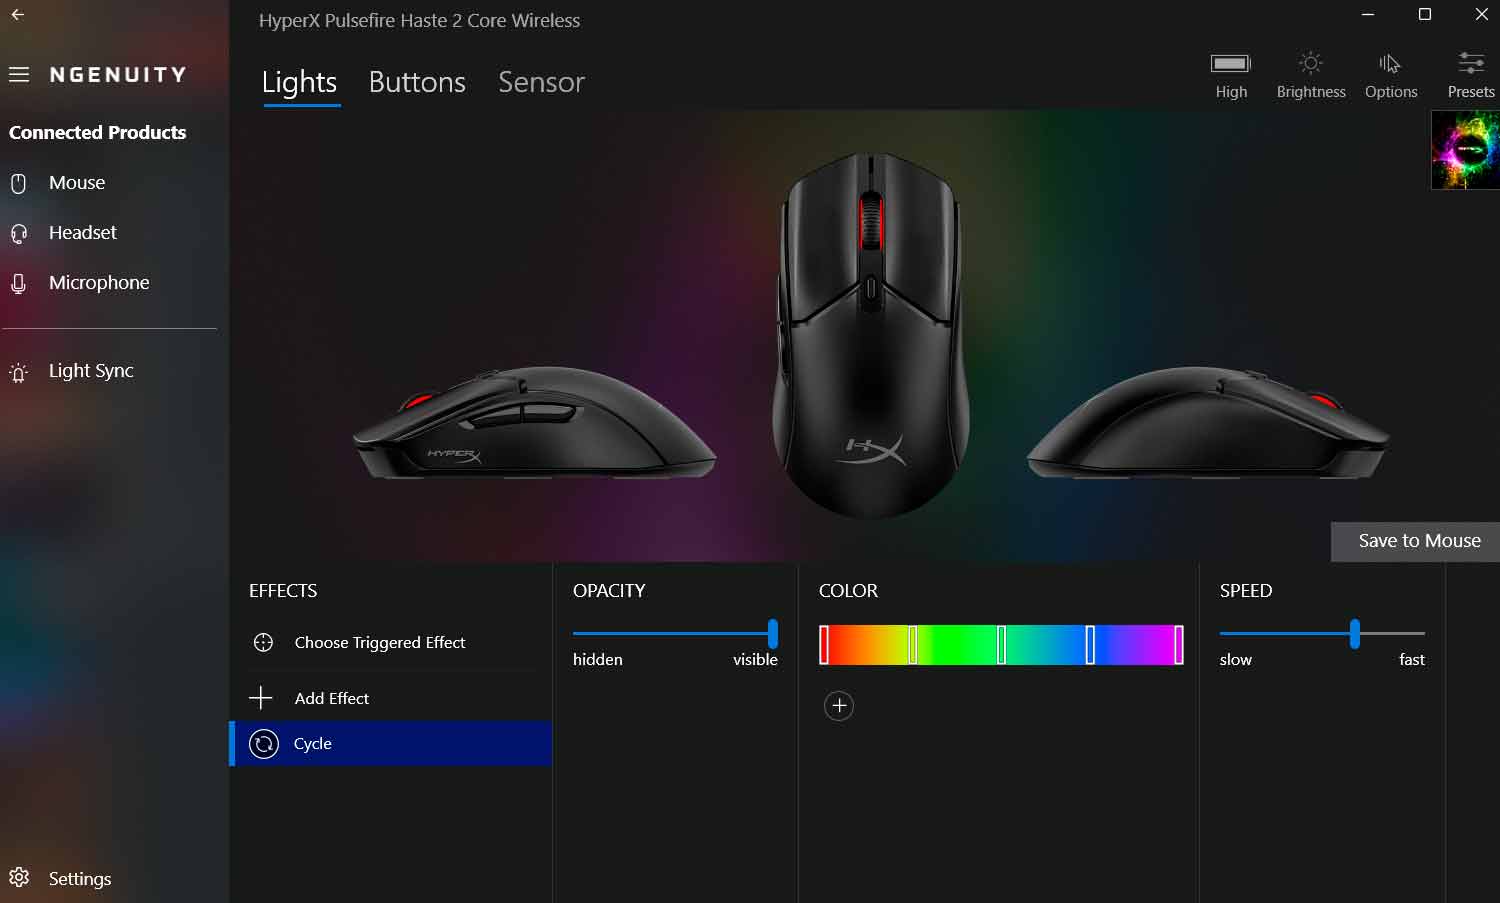The height and width of the screenshot is (903, 1500).
Task: Open the Presets panel
Action: (1471, 75)
